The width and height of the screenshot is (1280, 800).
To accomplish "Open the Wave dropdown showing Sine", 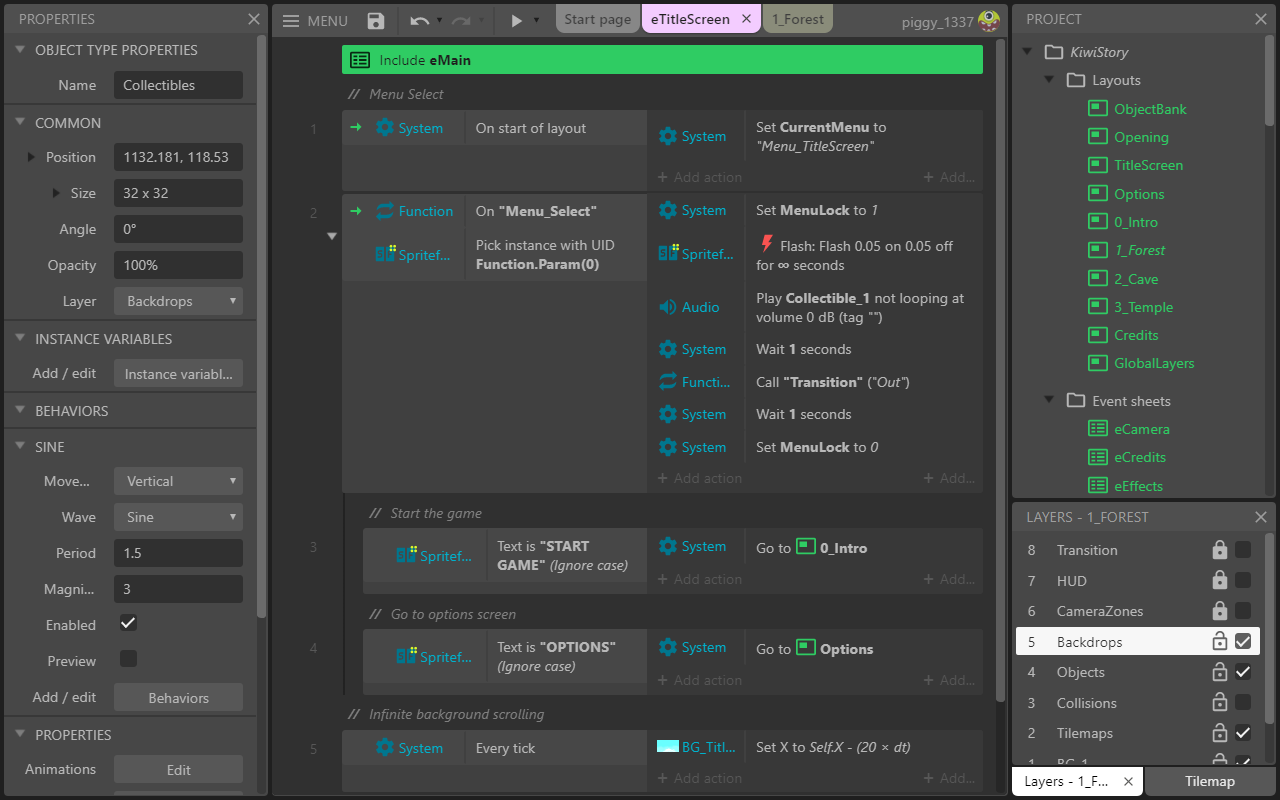I will [178, 517].
